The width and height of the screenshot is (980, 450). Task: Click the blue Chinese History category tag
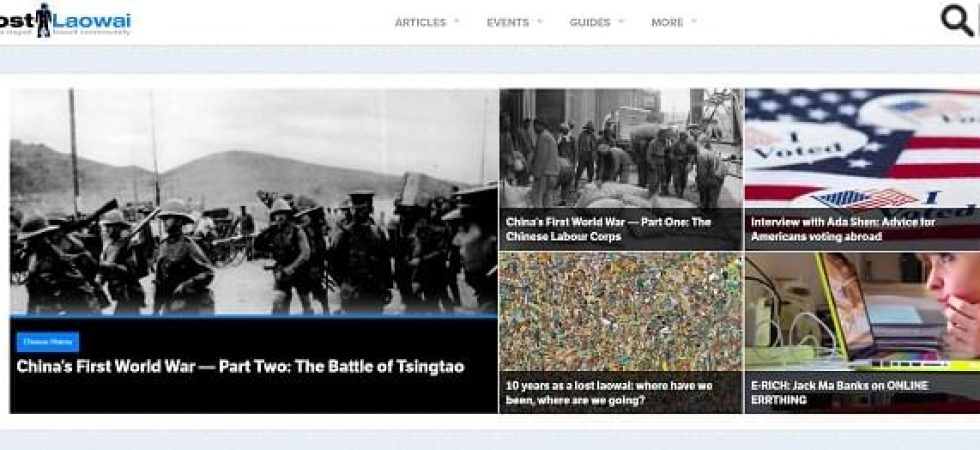48,342
